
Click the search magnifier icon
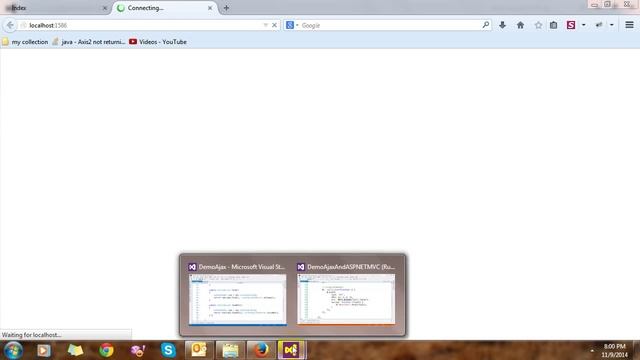[x=486, y=25]
